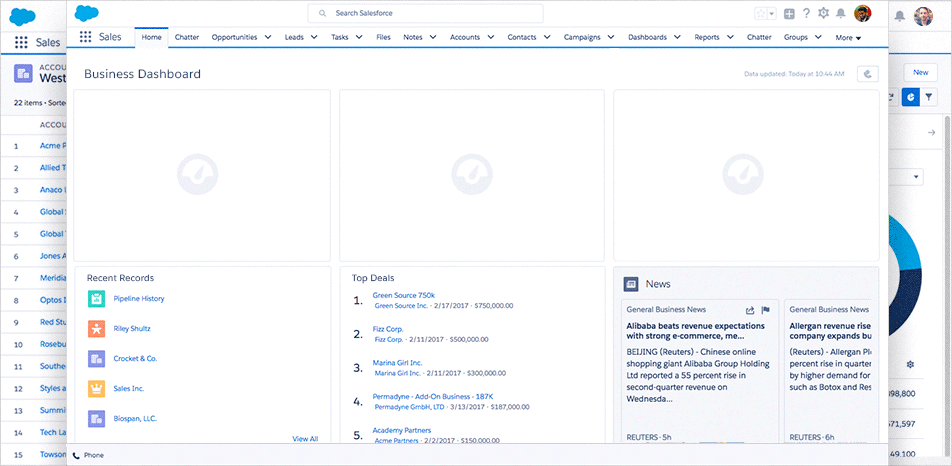This screenshot has width=952, height=466.
Task: Open the Green Source Inc. account link
Action: pyautogui.click(x=401, y=306)
